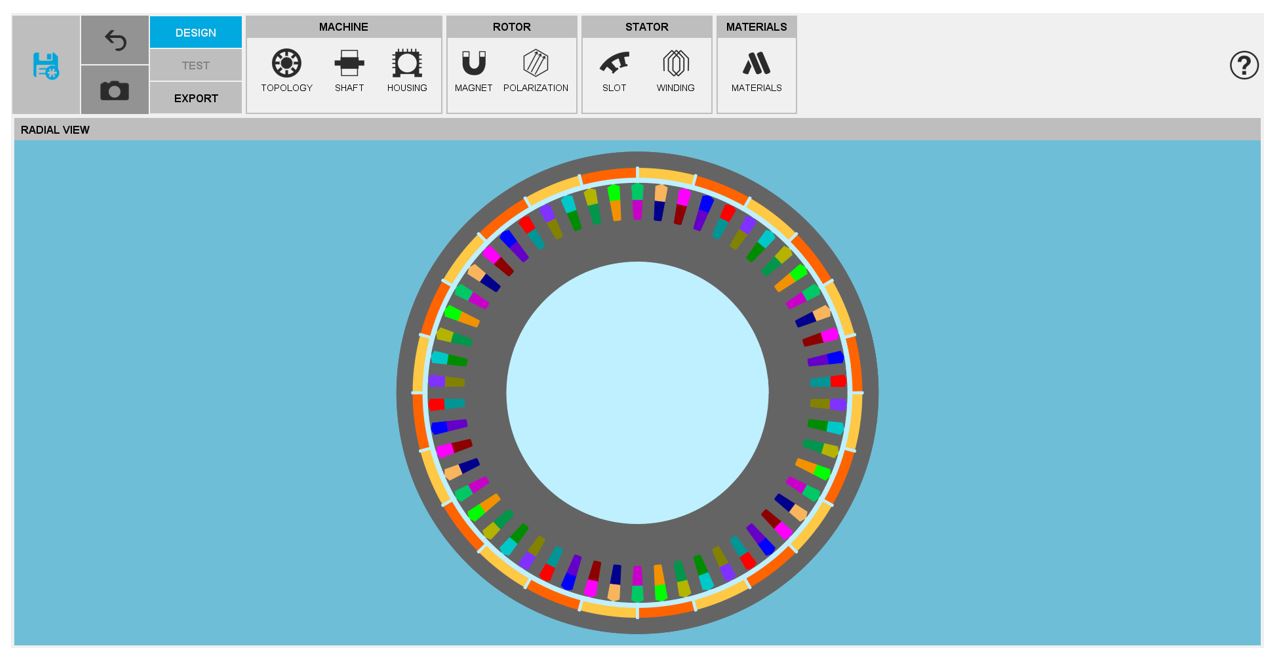Open the Polarization options
Viewport: 1282px width, 661px height.
(536, 71)
